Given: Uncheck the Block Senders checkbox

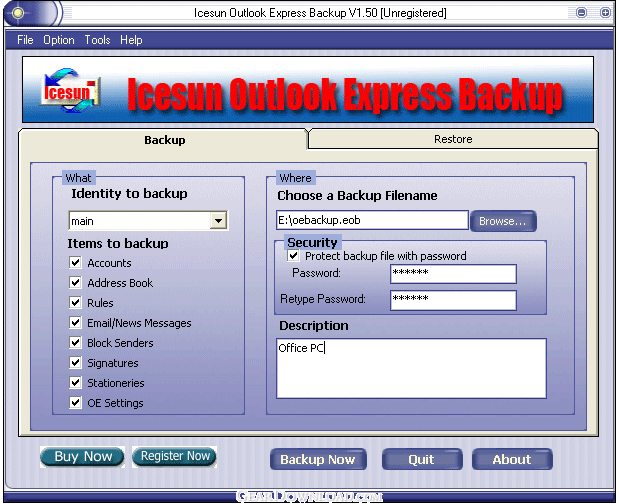Looking at the screenshot, I should (x=75, y=343).
